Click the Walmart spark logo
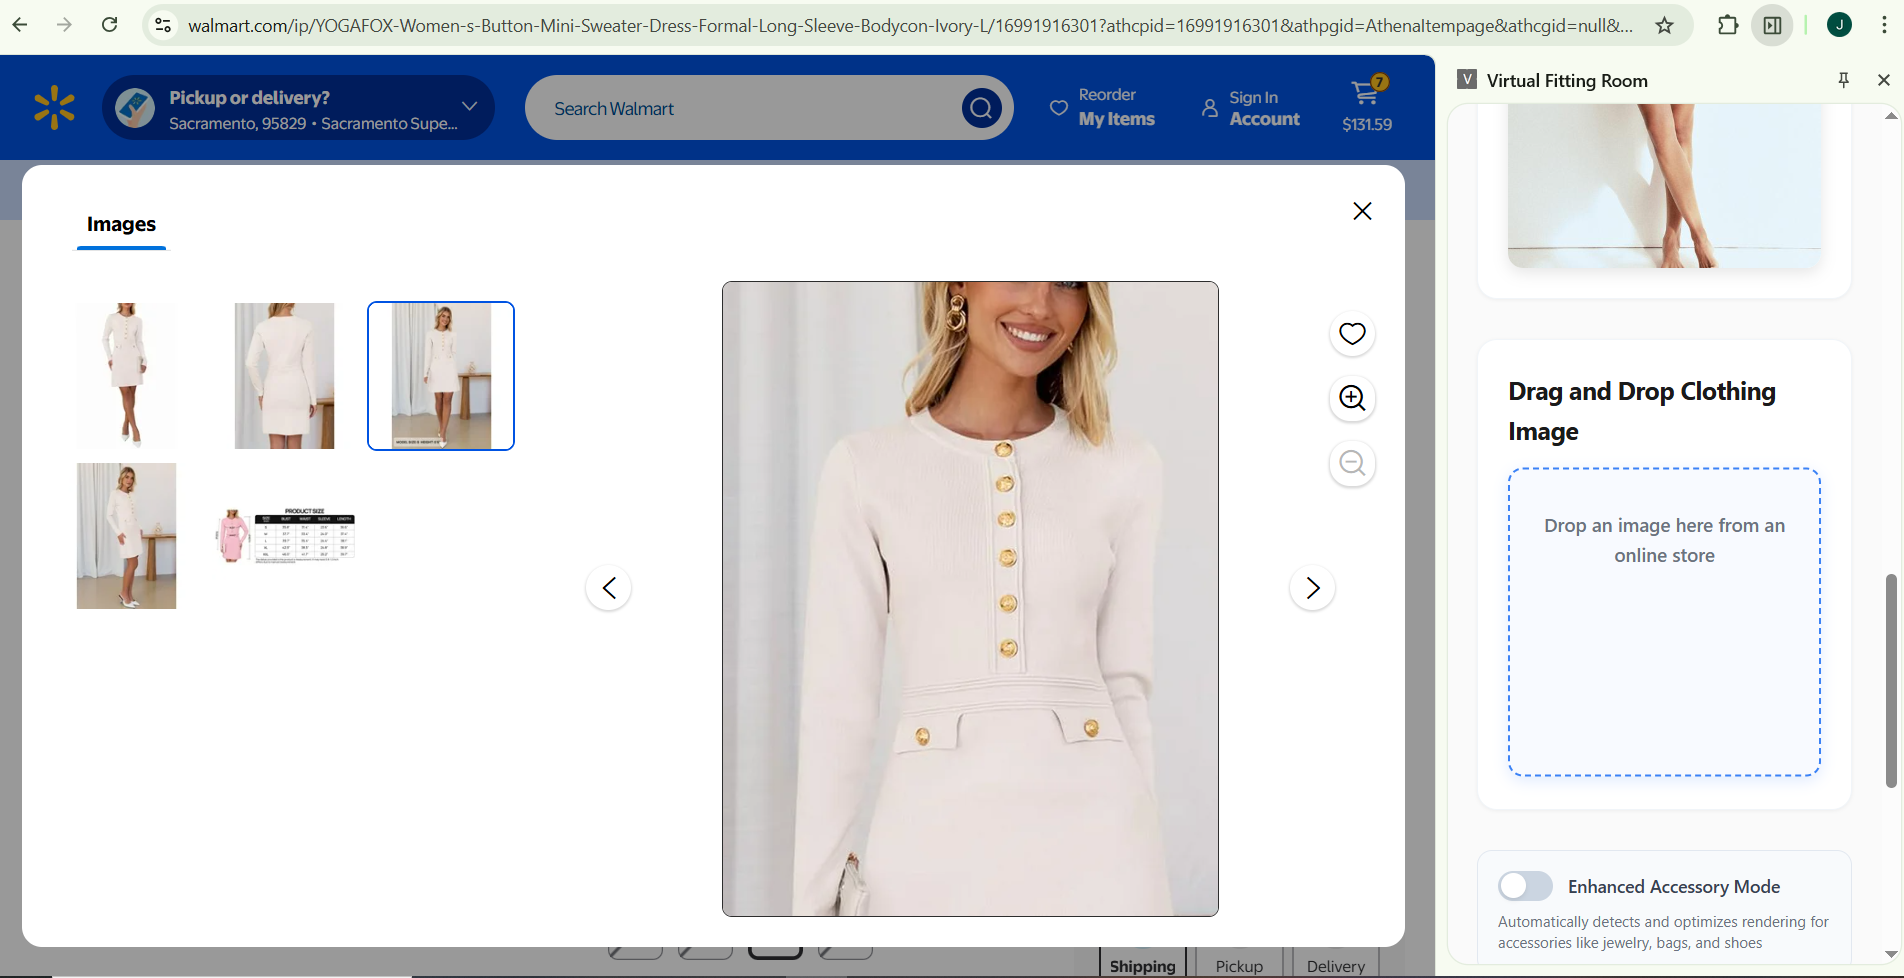Image resolution: width=1904 pixels, height=978 pixels. [54, 107]
